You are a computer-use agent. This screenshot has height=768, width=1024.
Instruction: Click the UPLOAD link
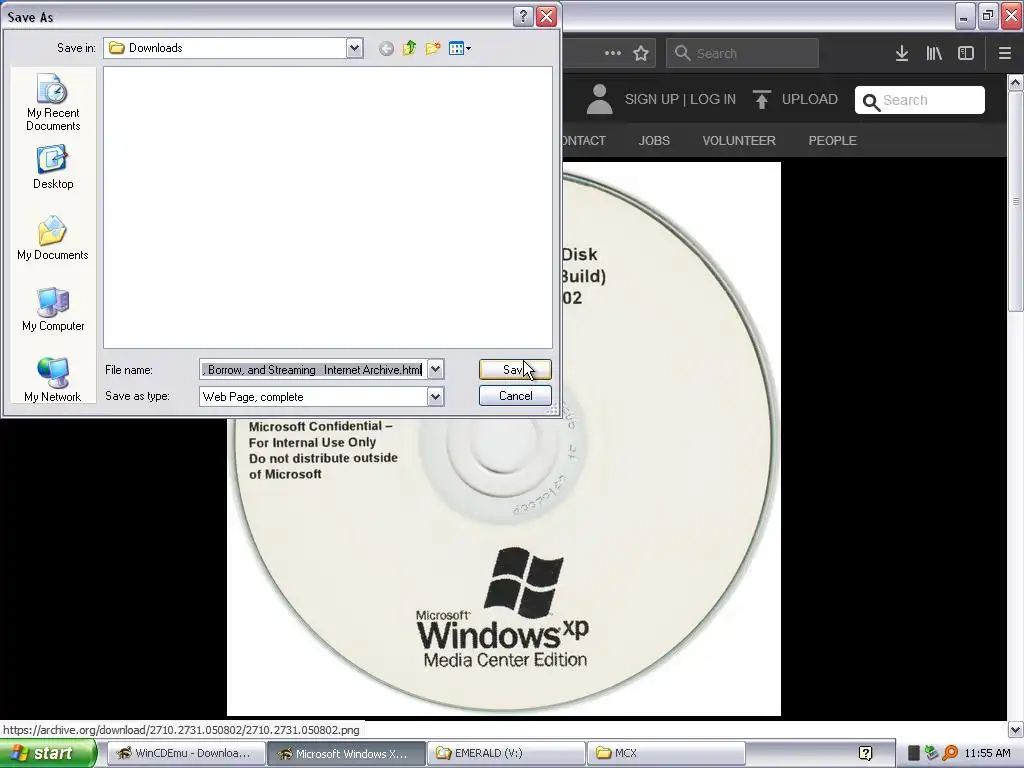pyautogui.click(x=810, y=99)
